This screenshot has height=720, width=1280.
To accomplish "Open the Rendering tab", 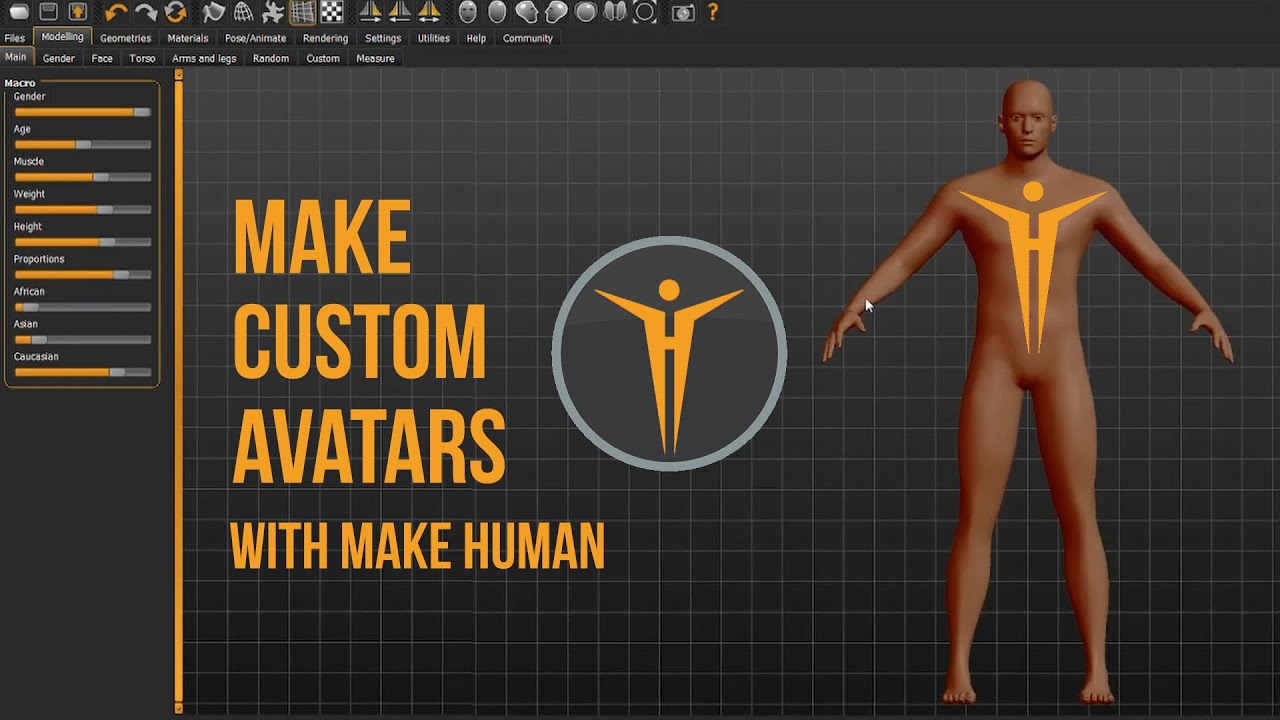I will click(325, 38).
